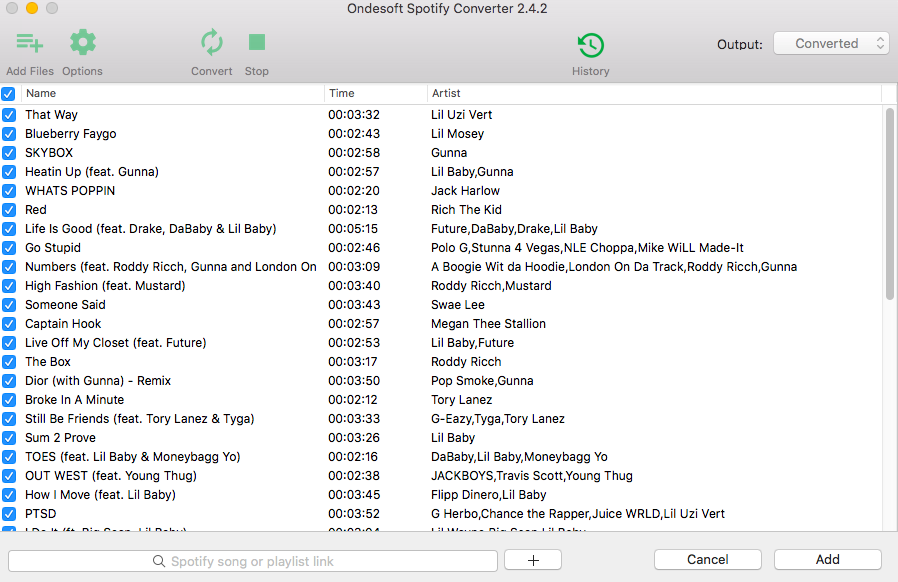Toggle the select-all checkbox in header
898x582 pixels.
[8, 93]
